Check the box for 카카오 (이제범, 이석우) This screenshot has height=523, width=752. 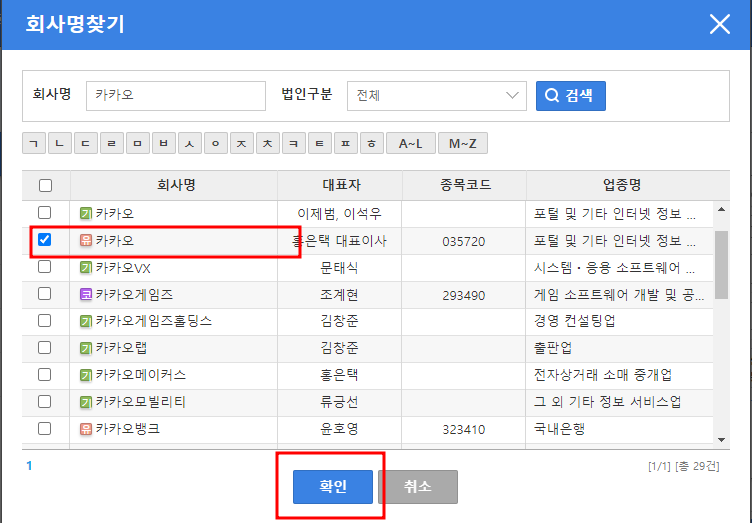[x=45, y=212]
